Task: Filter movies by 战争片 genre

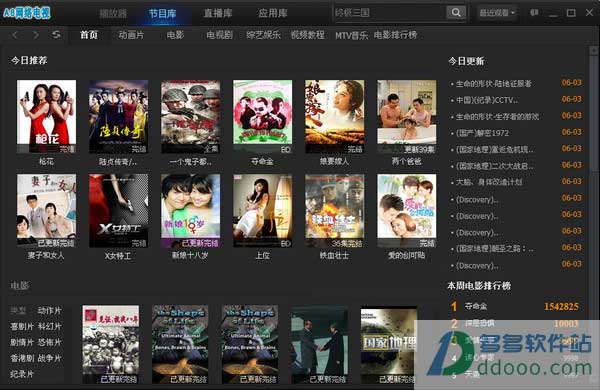Action: click(x=49, y=358)
